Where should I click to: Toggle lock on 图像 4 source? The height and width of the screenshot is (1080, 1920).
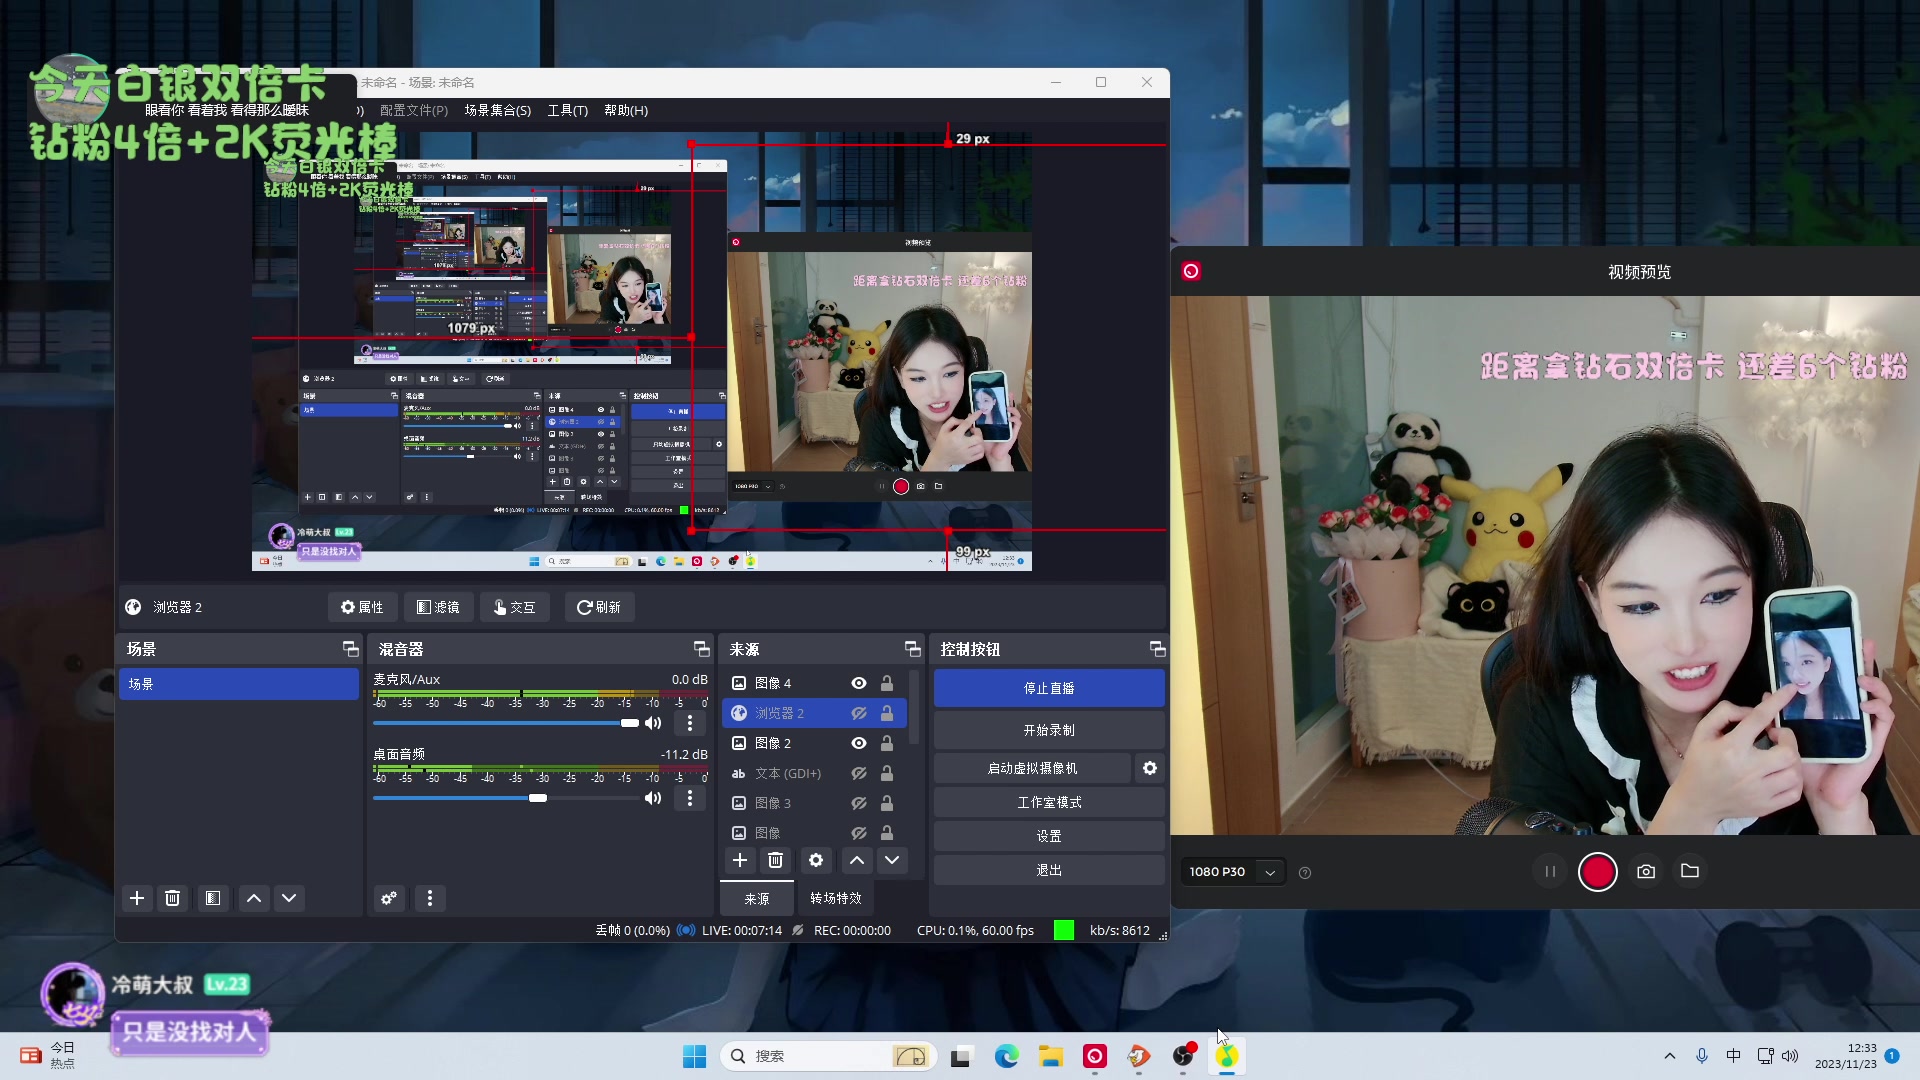(886, 683)
